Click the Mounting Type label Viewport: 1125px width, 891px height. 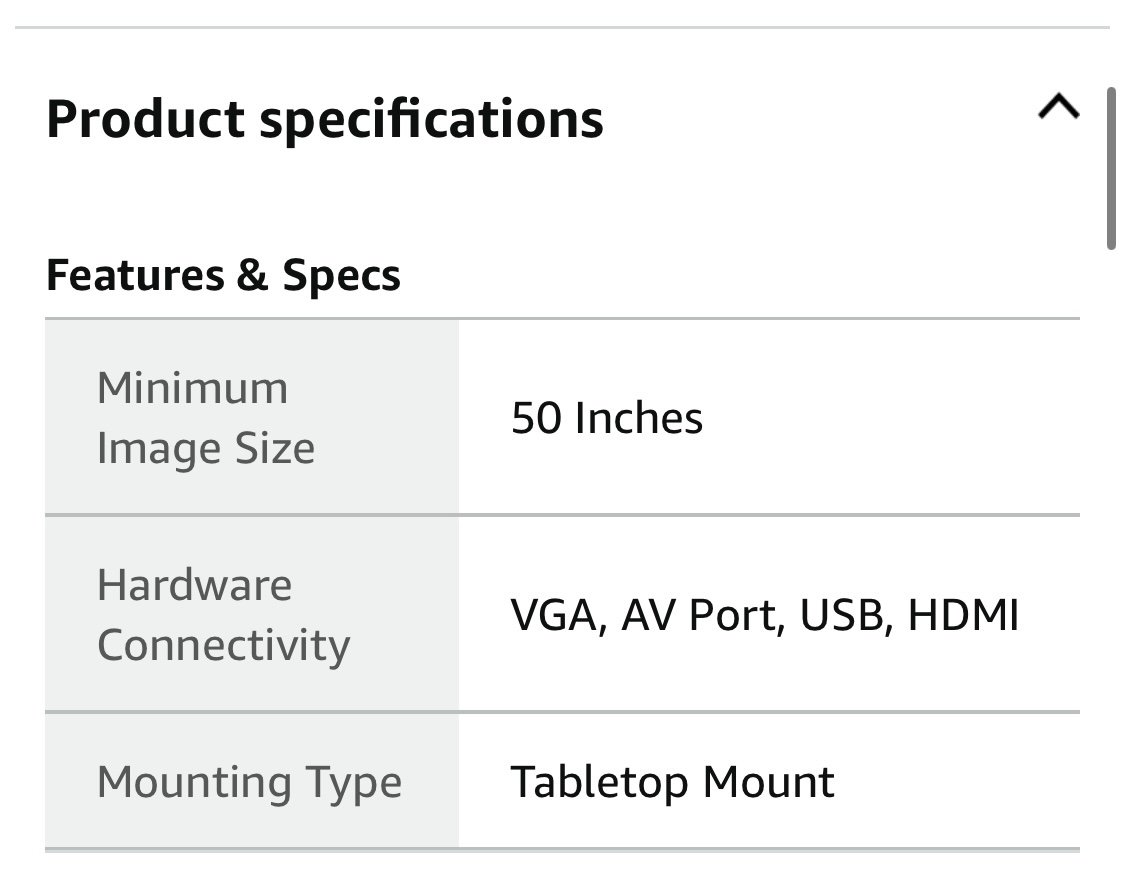point(249,782)
